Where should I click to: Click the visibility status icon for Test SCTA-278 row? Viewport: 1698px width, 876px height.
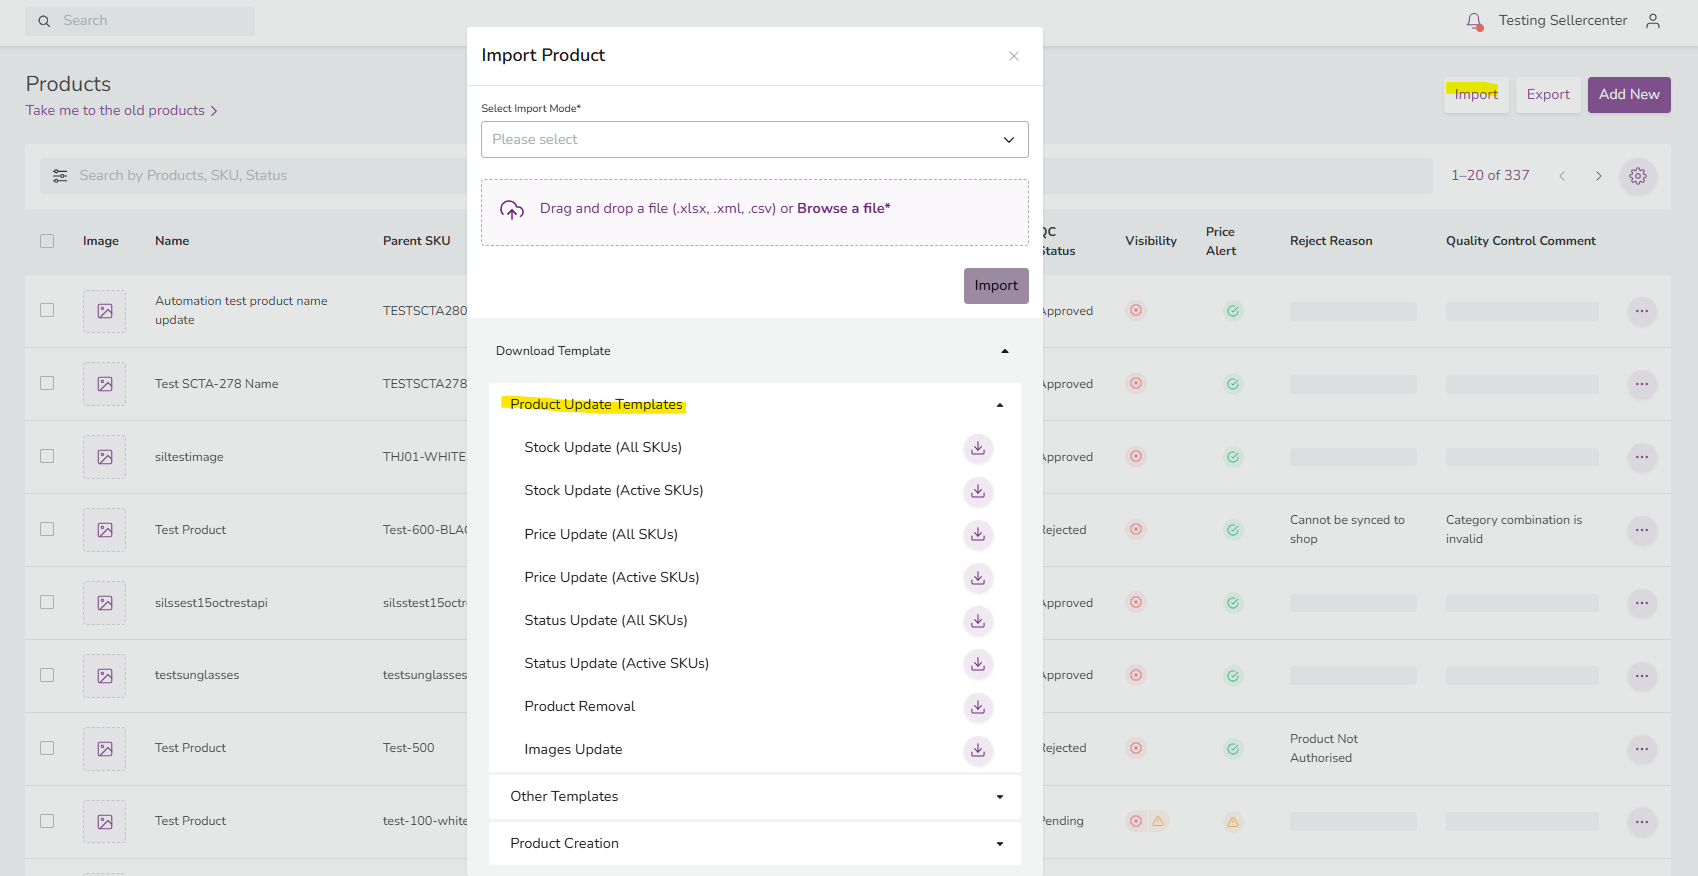[x=1136, y=383]
